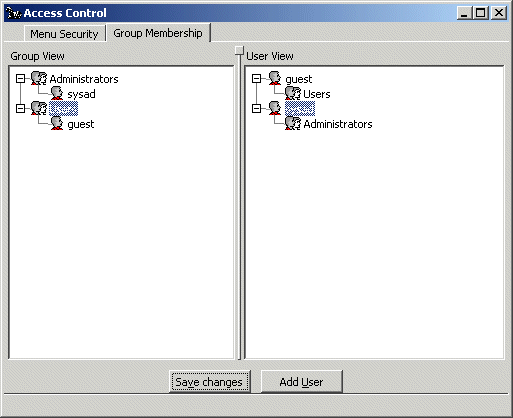
Task: Collapse the Administrators node in Group View
Action: coord(21,79)
